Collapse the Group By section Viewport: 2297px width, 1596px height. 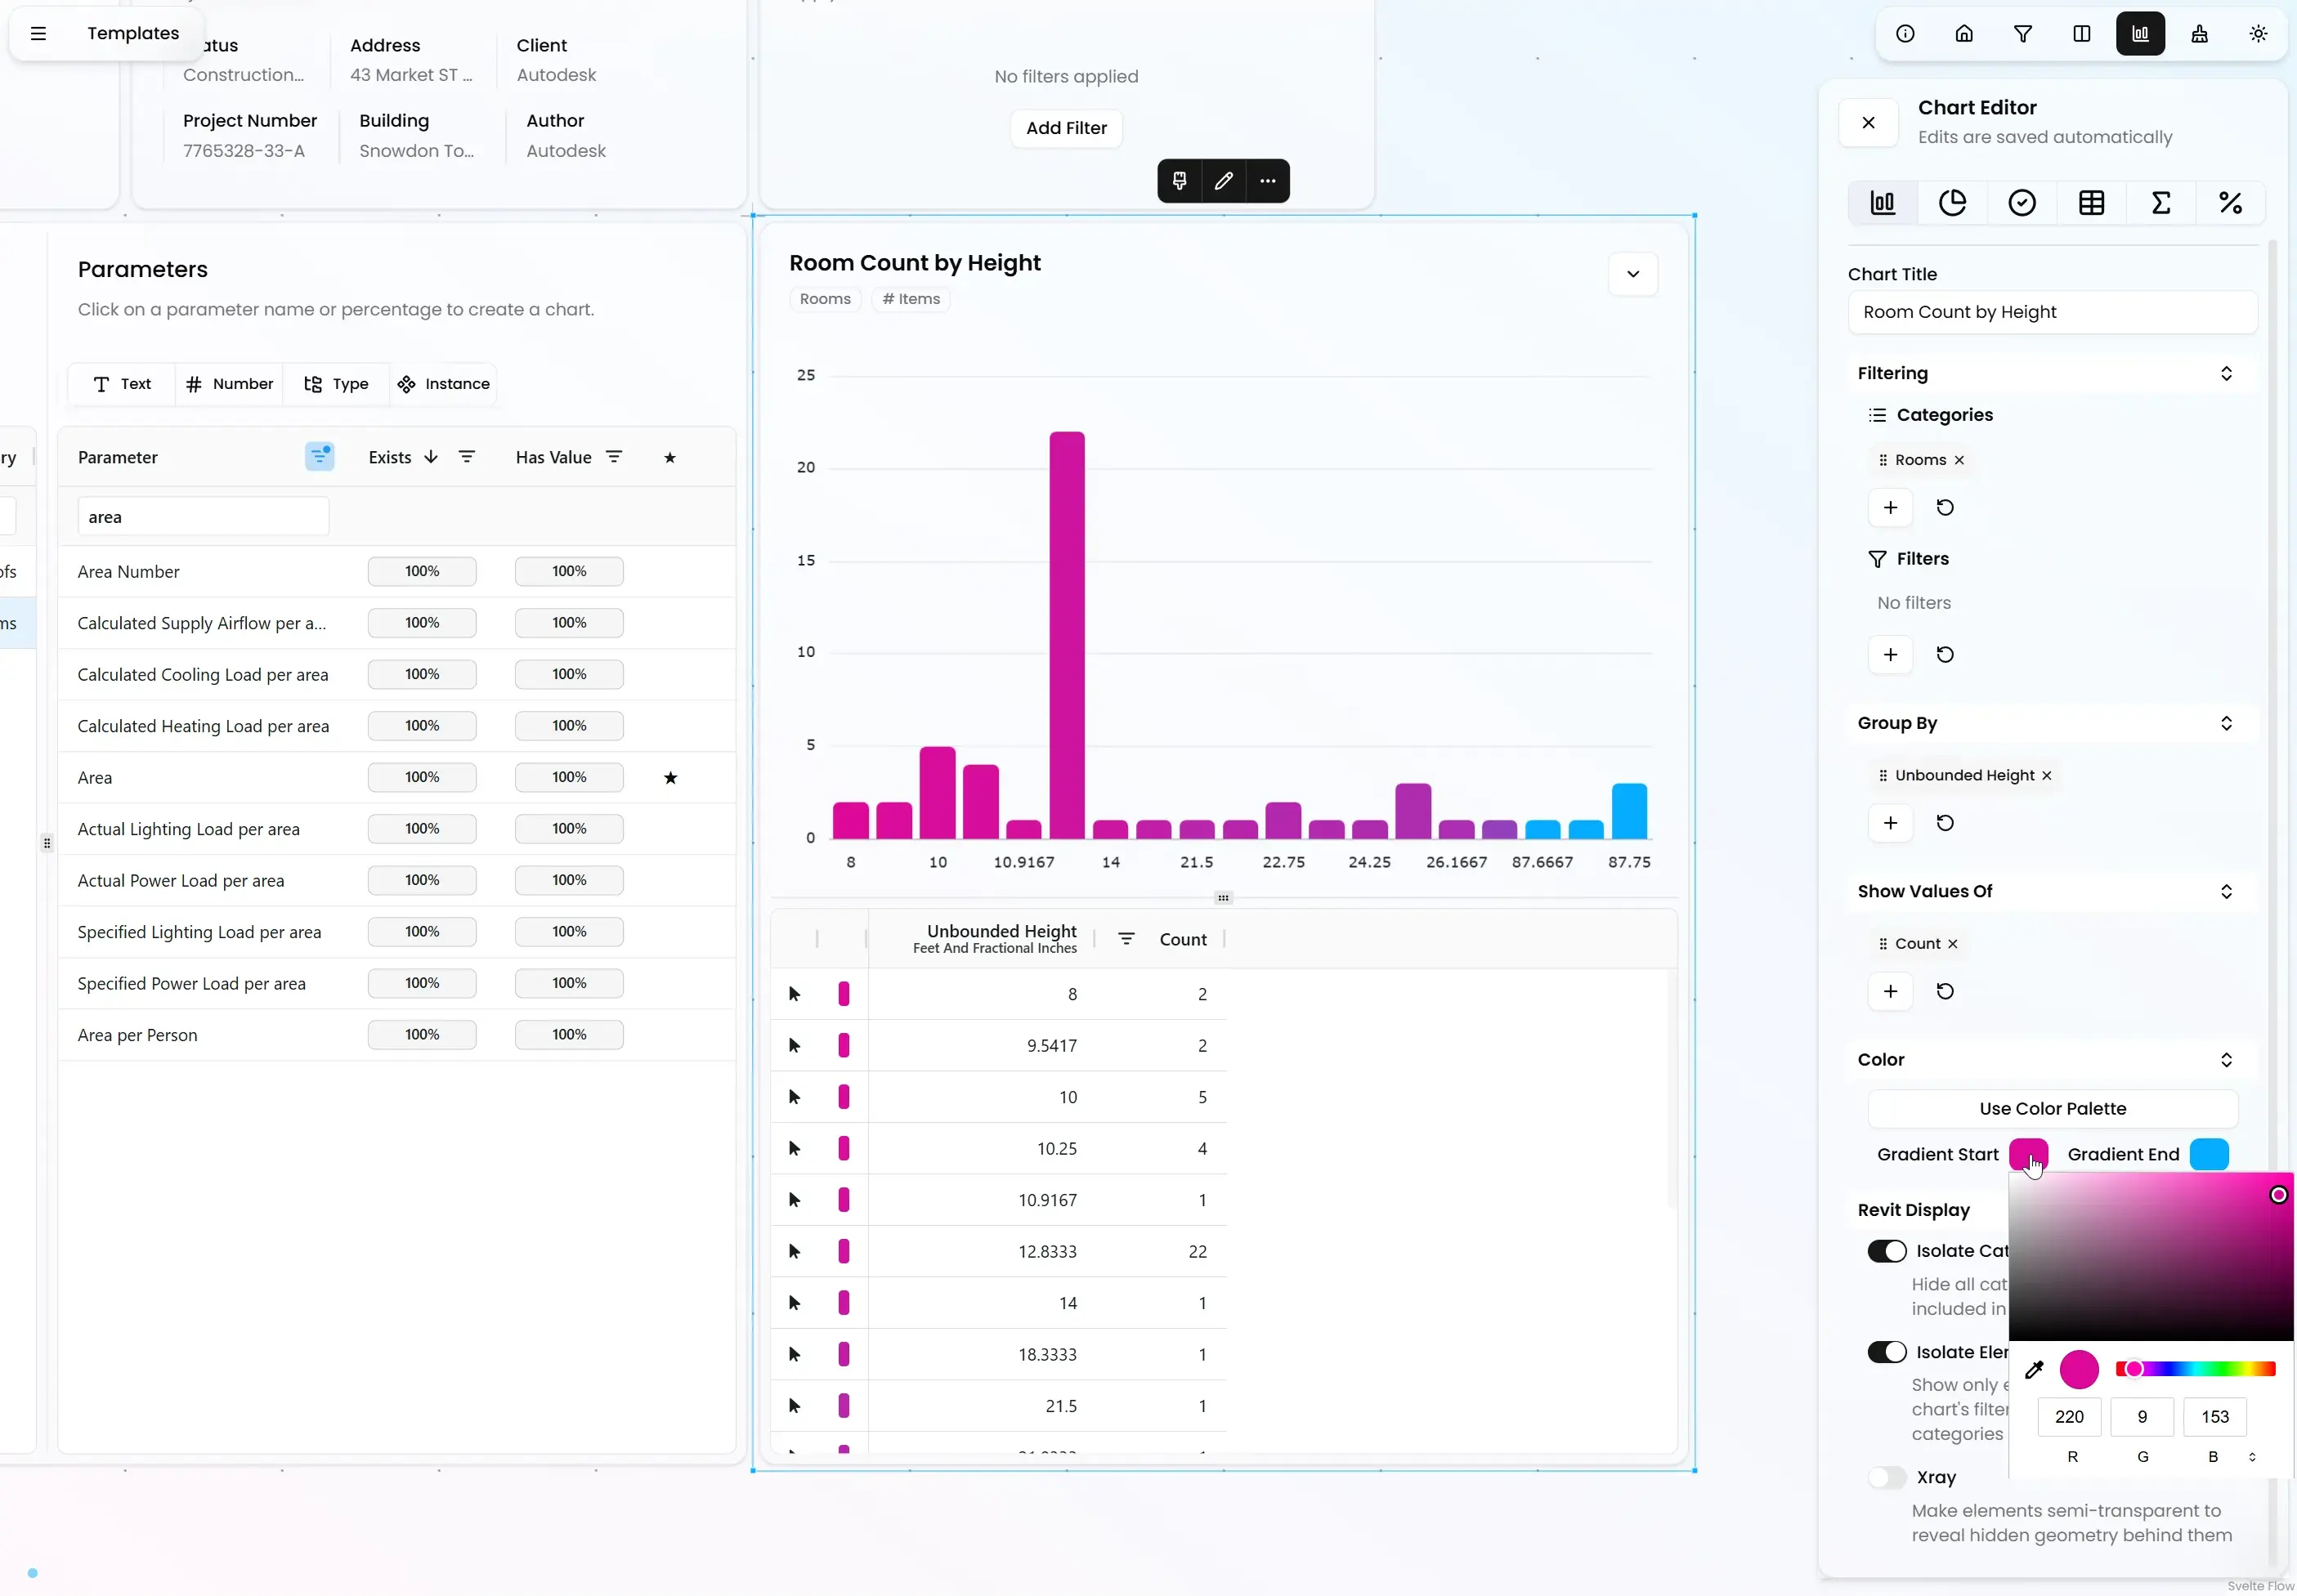2226,723
